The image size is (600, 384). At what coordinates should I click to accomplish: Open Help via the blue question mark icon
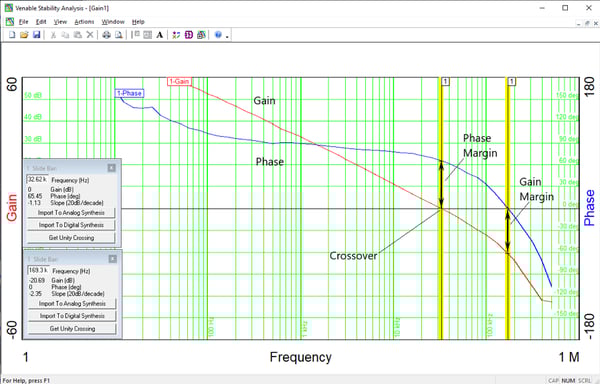pyautogui.click(x=218, y=35)
